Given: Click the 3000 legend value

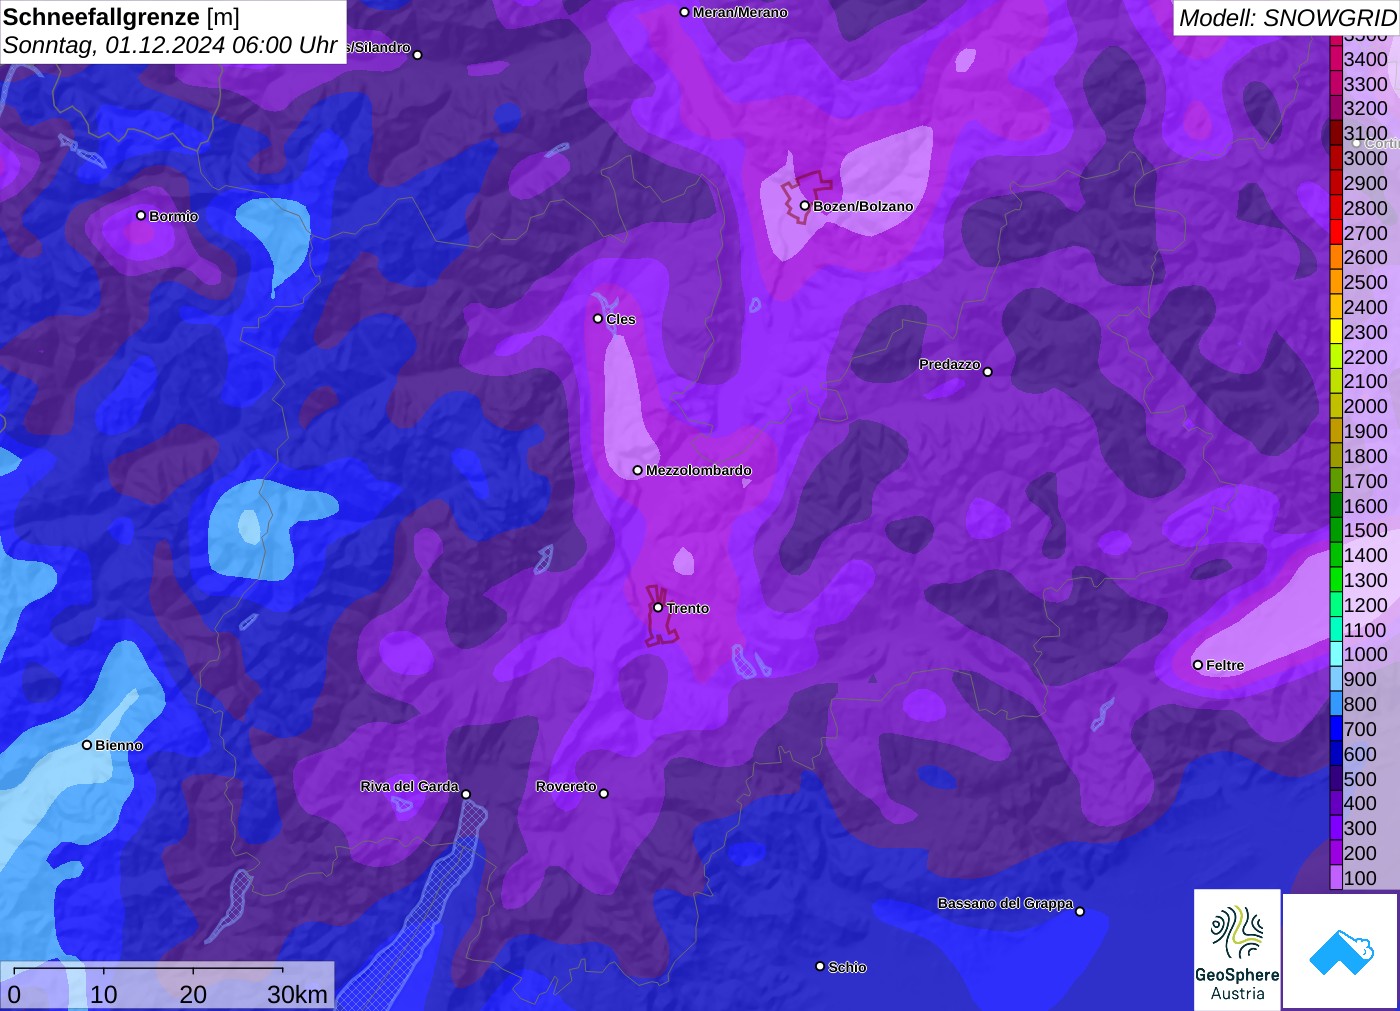Looking at the screenshot, I should (1365, 158).
